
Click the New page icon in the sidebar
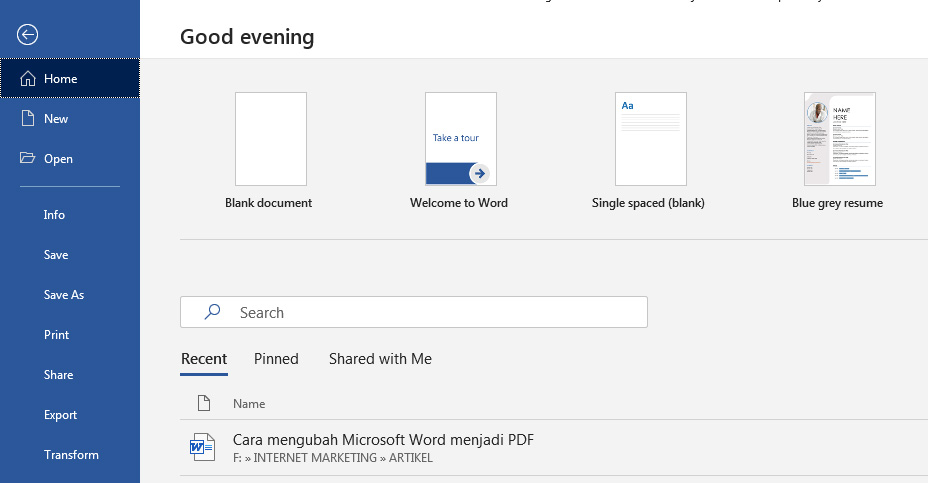click(28, 118)
